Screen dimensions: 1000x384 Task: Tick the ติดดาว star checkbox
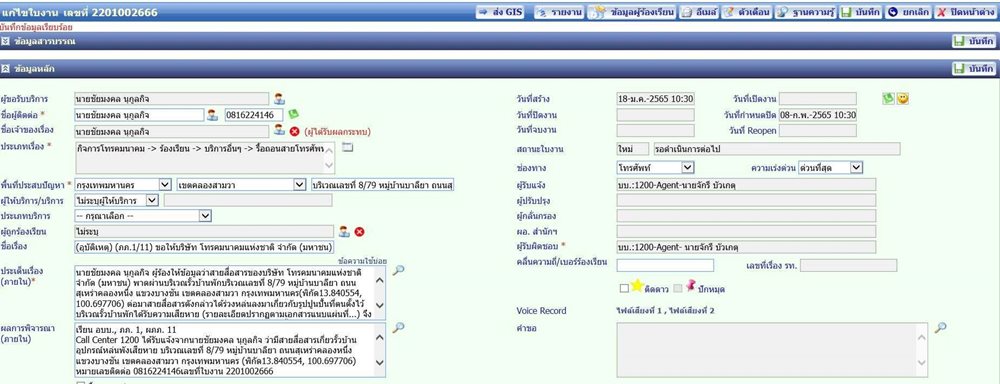(624, 288)
